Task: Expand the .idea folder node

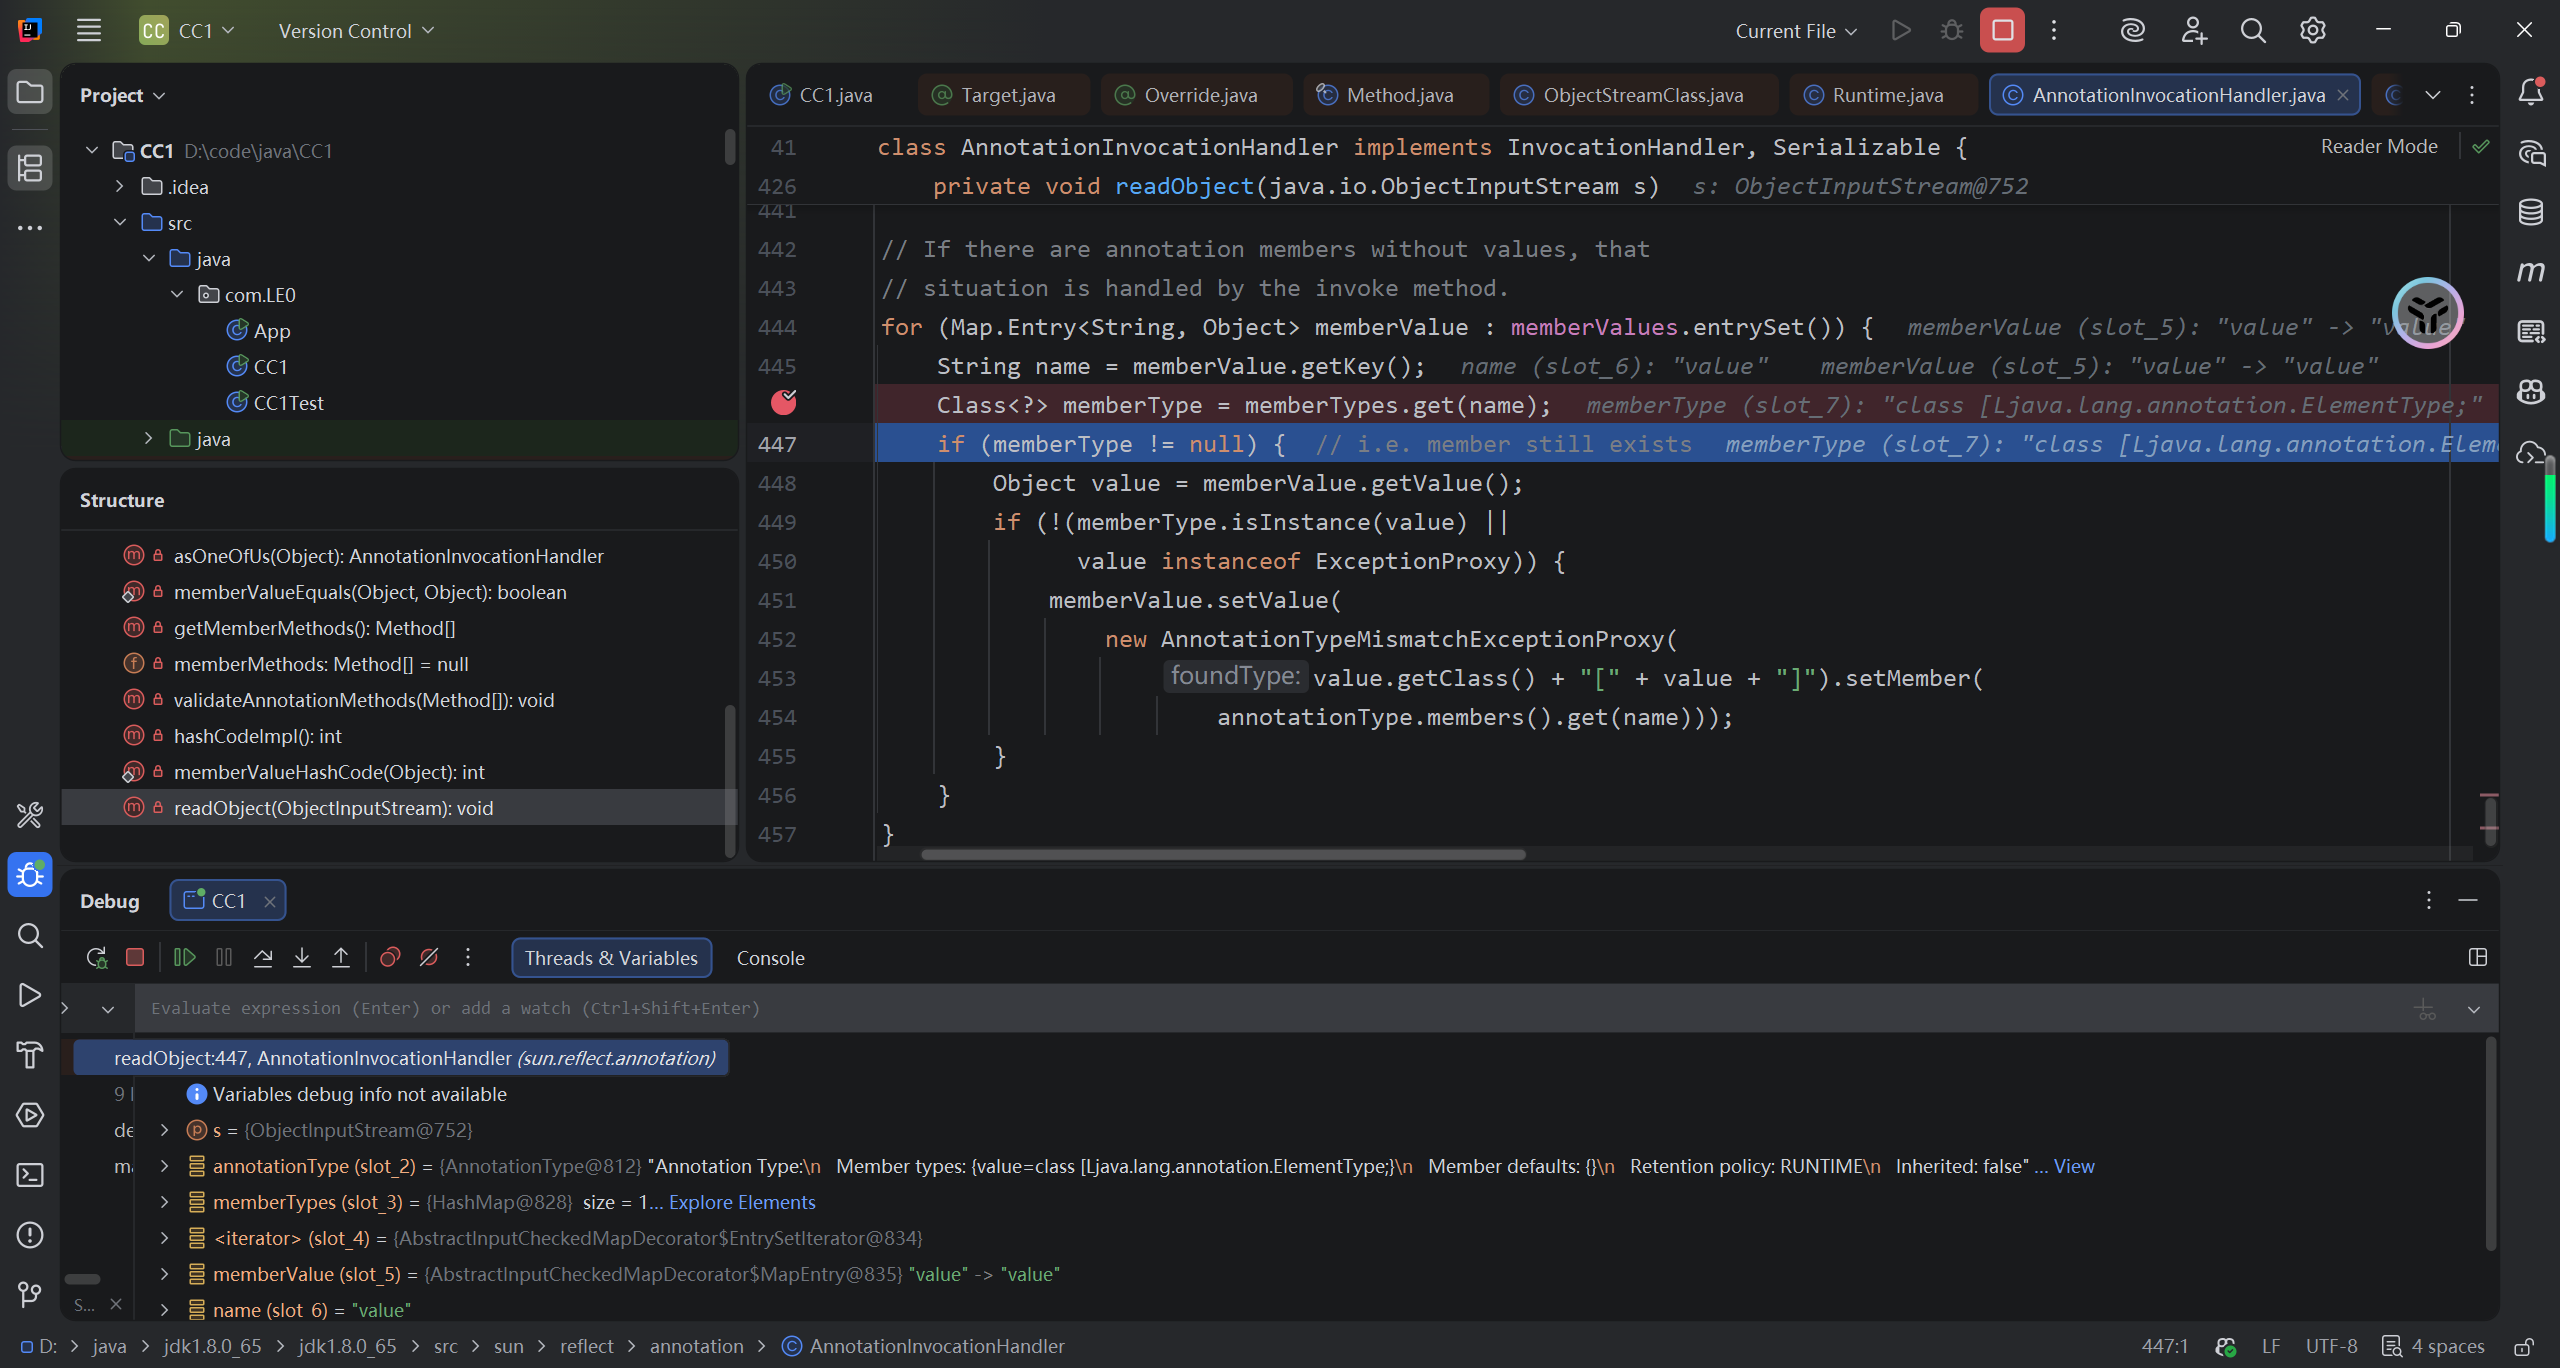Action: [120, 187]
